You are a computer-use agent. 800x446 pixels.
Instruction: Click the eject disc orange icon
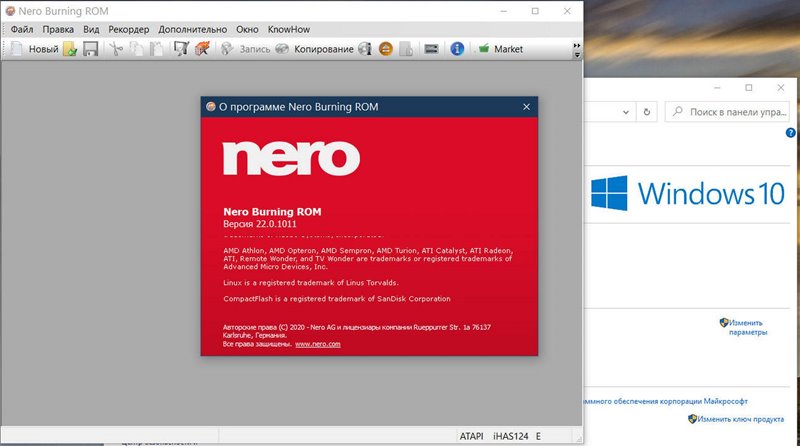386,48
